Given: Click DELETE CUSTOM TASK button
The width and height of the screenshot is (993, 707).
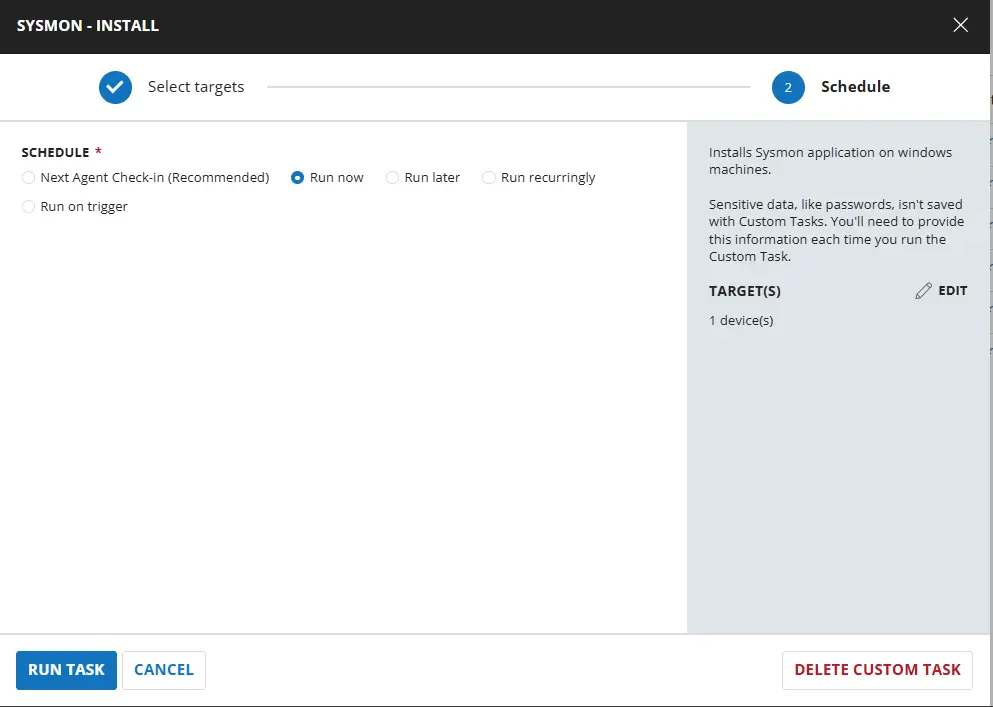Looking at the screenshot, I should [x=877, y=670].
